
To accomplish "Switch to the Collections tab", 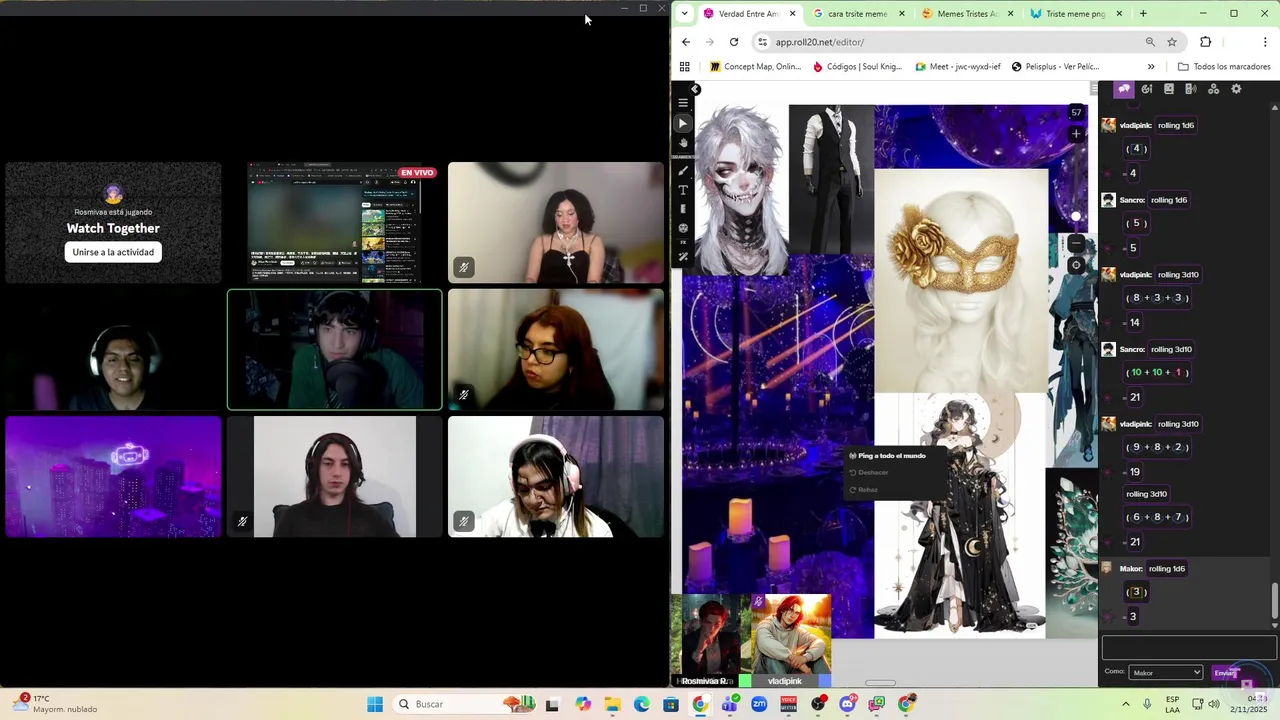I will [1213, 89].
